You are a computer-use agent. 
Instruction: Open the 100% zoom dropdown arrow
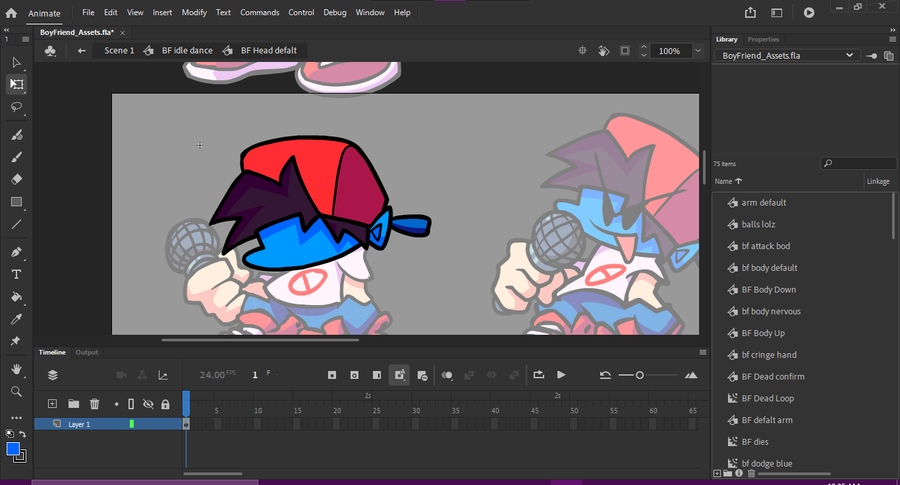pyautogui.click(x=698, y=51)
